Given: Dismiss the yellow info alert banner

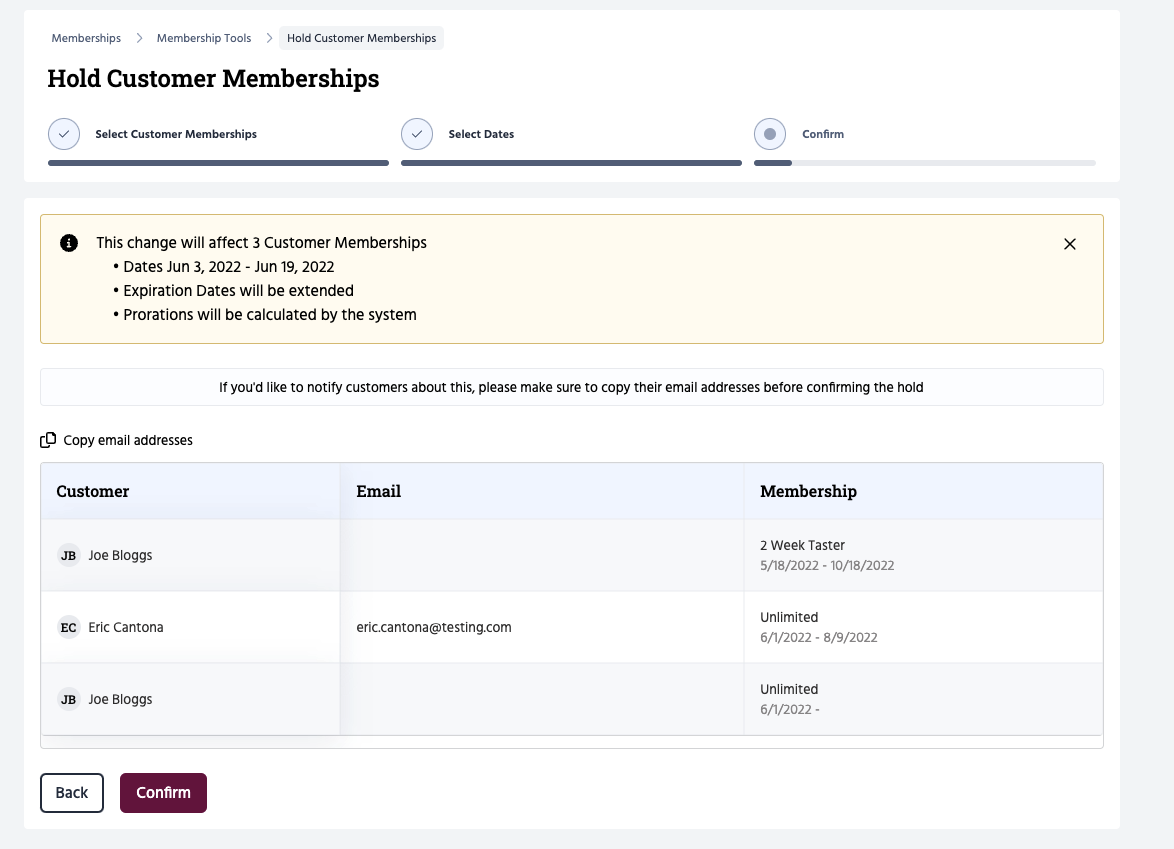Looking at the screenshot, I should pyautogui.click(x=1069, y=244).
